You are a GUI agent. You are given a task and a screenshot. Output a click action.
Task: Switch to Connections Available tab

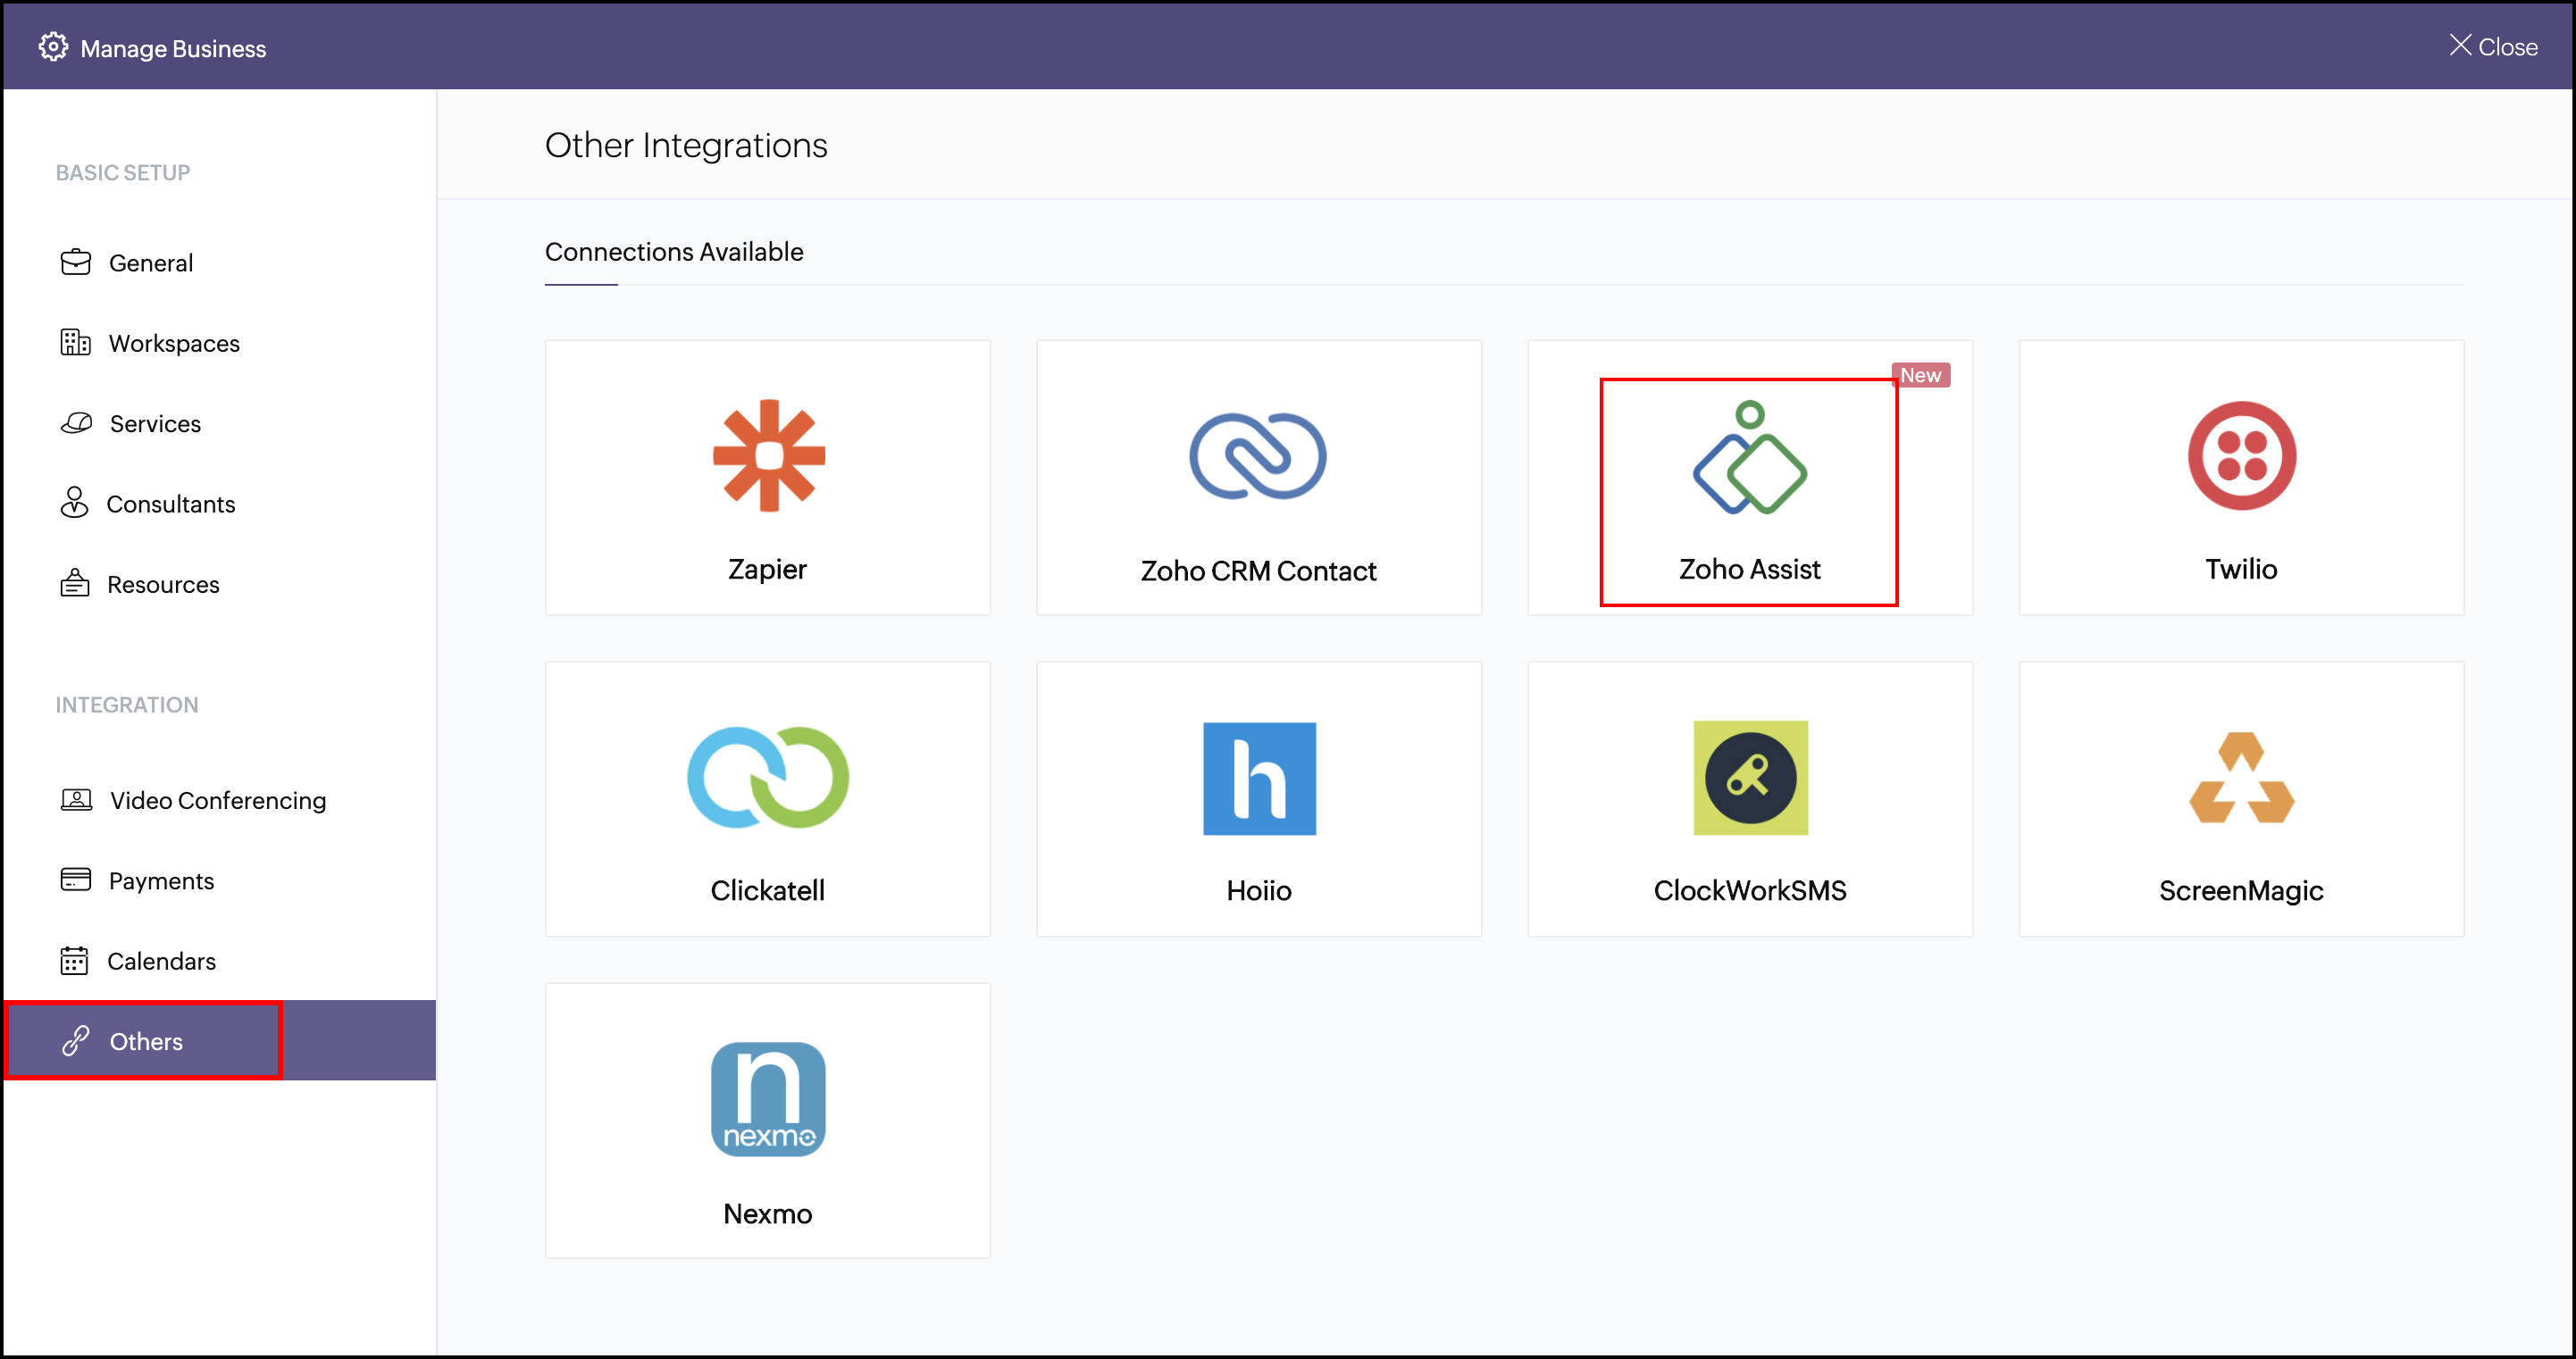coord(673,252)
